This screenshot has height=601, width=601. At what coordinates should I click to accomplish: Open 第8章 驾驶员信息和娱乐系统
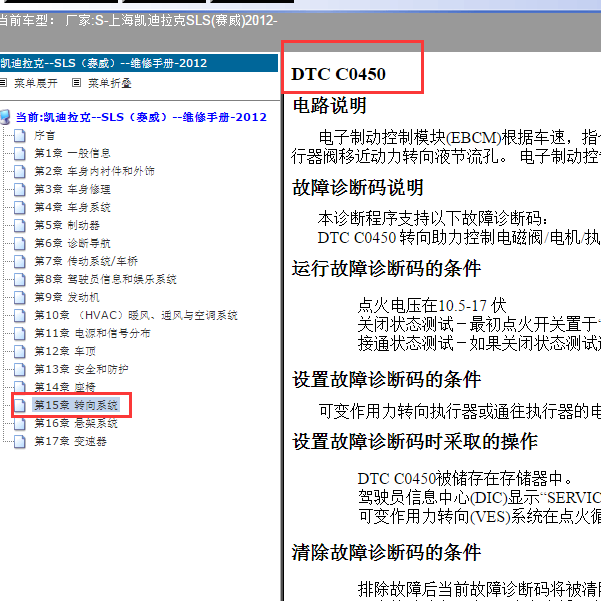click(x=105, y=279)
